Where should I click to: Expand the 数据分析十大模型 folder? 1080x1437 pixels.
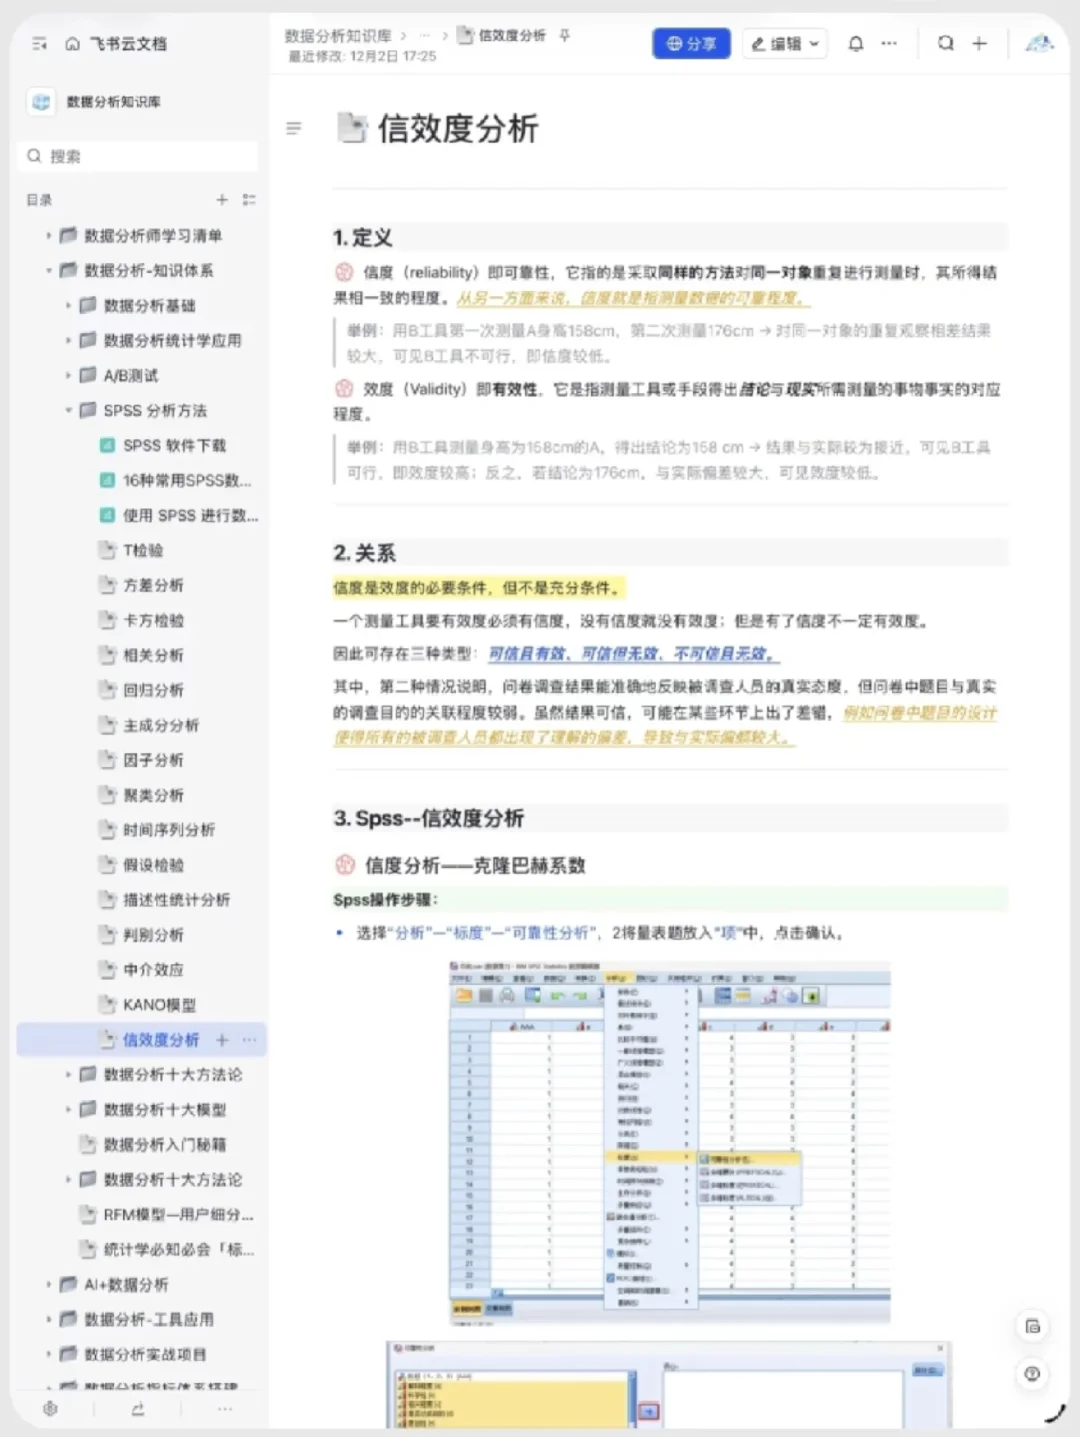click(68, 1110)
